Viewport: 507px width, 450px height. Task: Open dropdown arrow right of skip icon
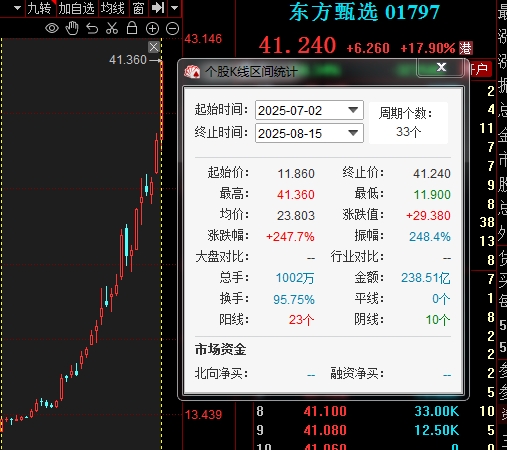(174, 8)
